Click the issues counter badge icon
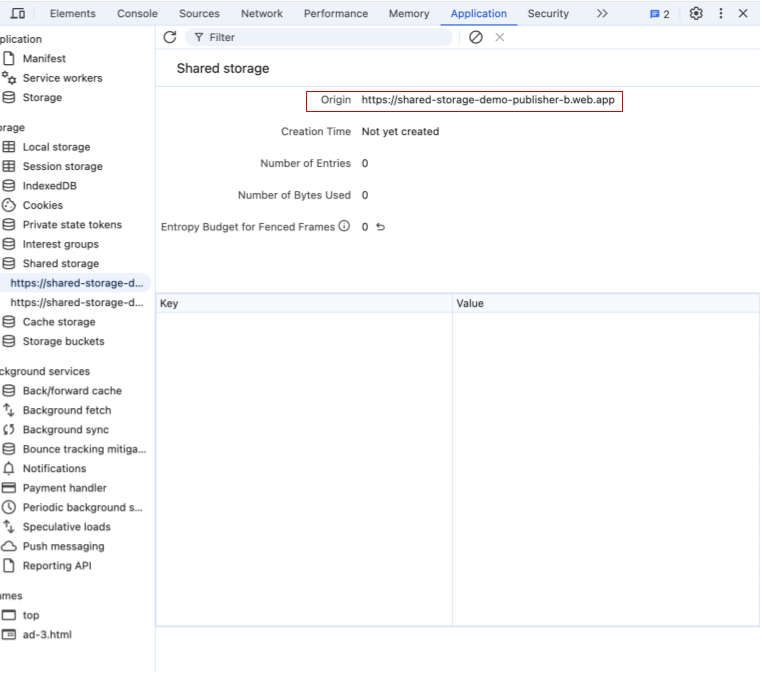The height and width of the screenshot is (674, 762). [x=659, y=14]
